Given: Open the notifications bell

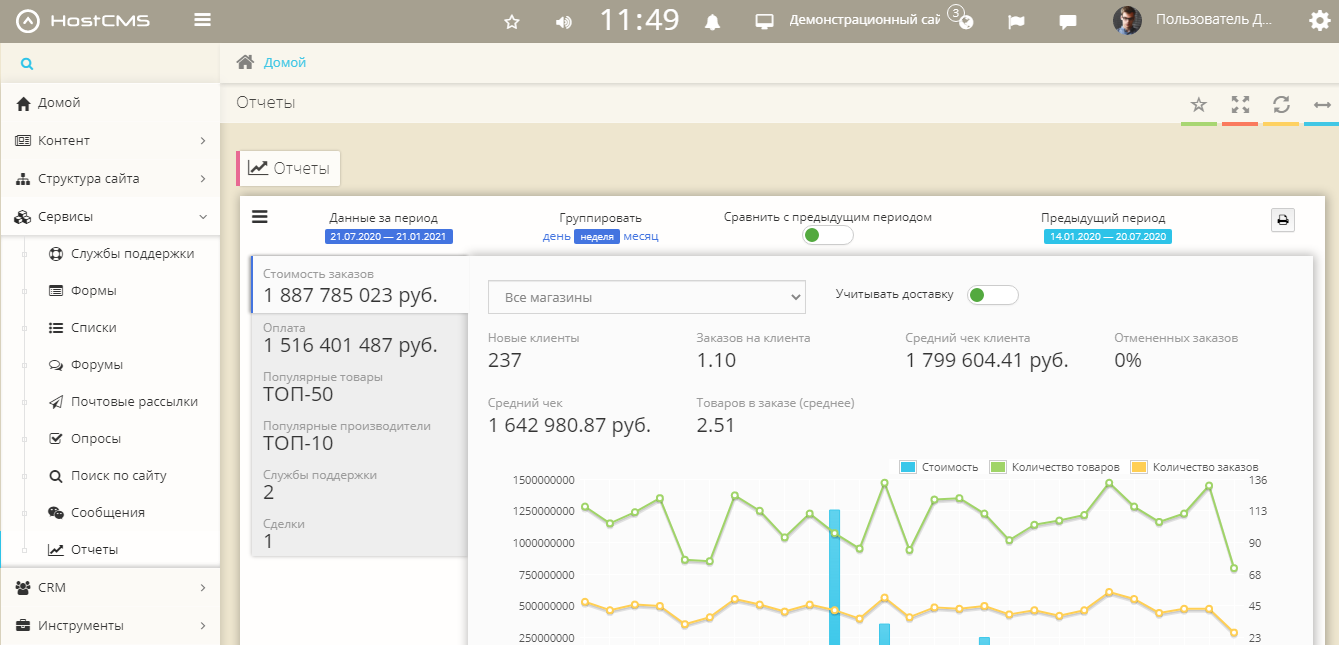Looking at the screenshot, I should 713,21.
